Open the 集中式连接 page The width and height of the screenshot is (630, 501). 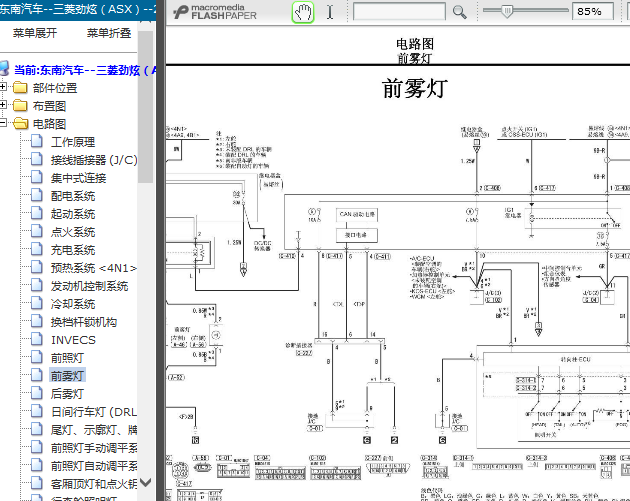(78, 178)
